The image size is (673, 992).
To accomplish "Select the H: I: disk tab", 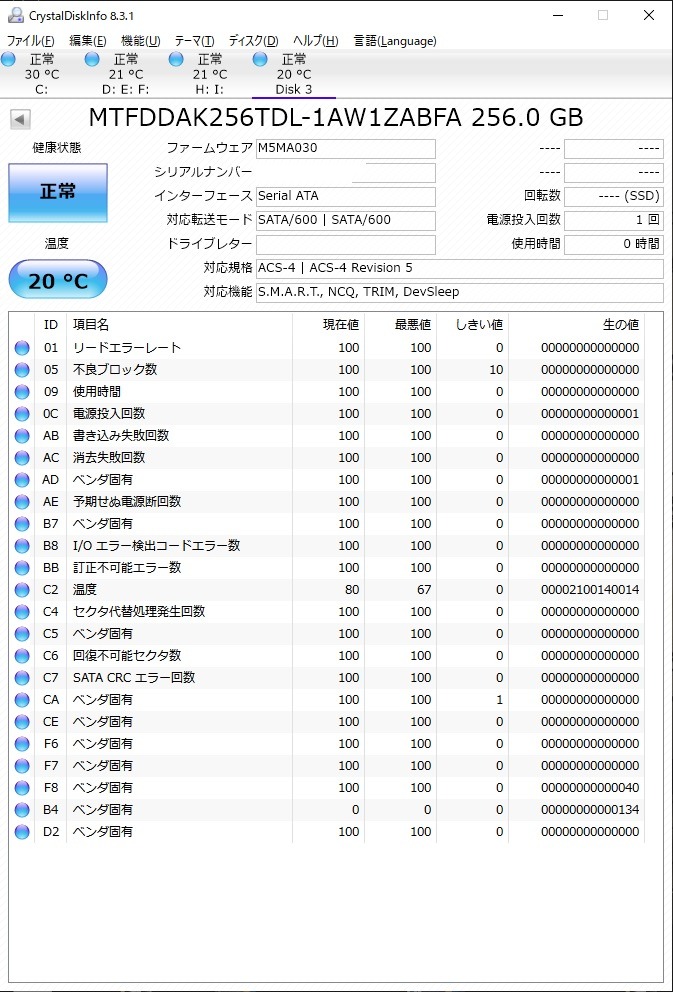I will [x=210, y=74].
